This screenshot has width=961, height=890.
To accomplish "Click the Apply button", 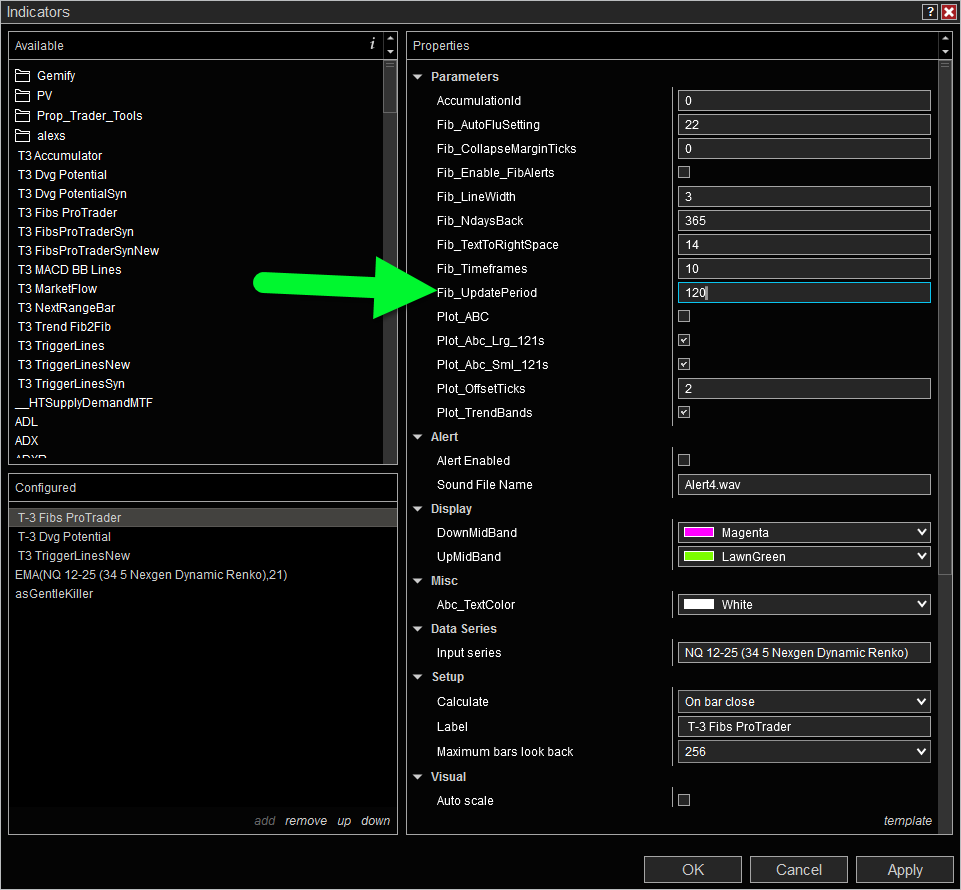I will coord(904,870).
